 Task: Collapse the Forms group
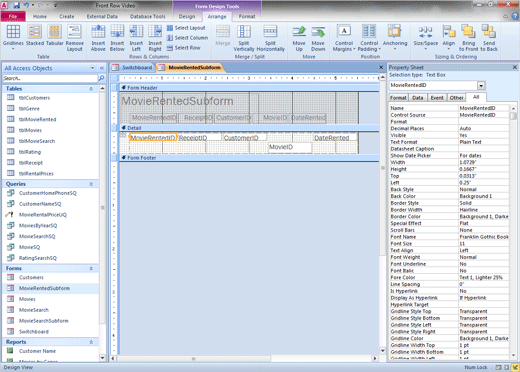click(x=91, y=269)
